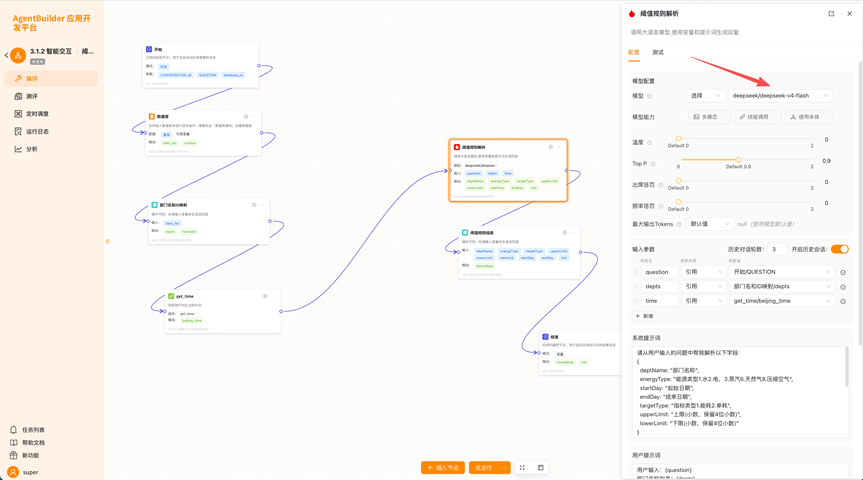Click the super user avatar

13,472
